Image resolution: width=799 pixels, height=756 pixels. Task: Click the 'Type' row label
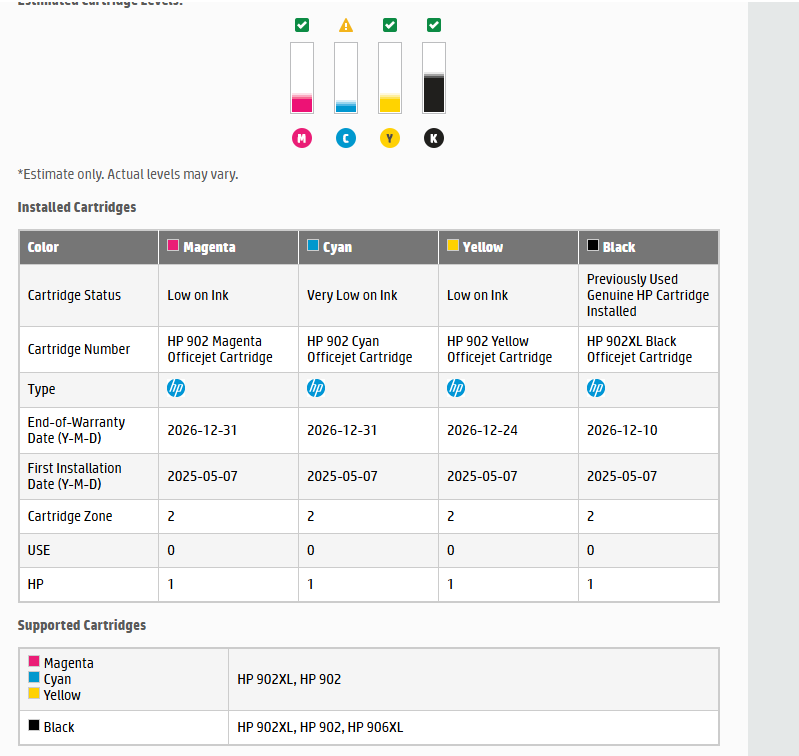[x=41, y=389]
